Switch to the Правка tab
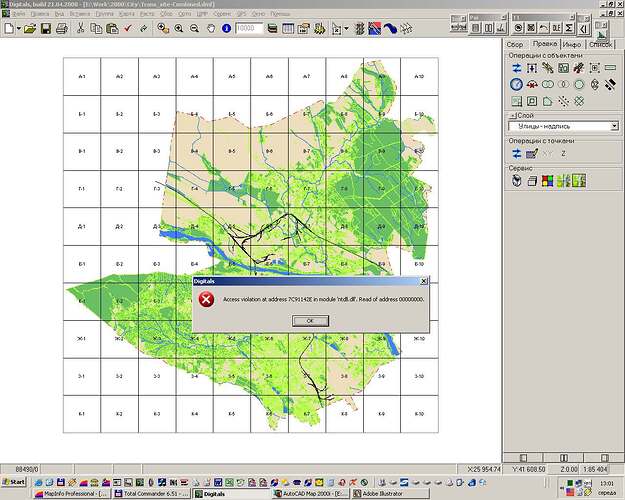 [544, 44]
